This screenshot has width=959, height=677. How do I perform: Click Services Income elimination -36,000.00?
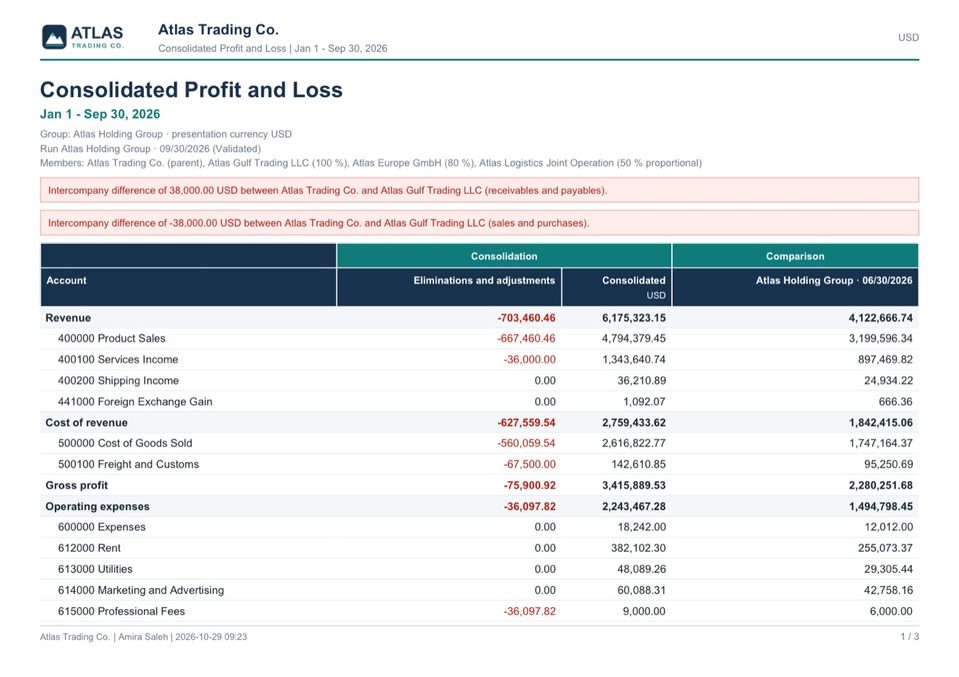(x=530, y=360)
